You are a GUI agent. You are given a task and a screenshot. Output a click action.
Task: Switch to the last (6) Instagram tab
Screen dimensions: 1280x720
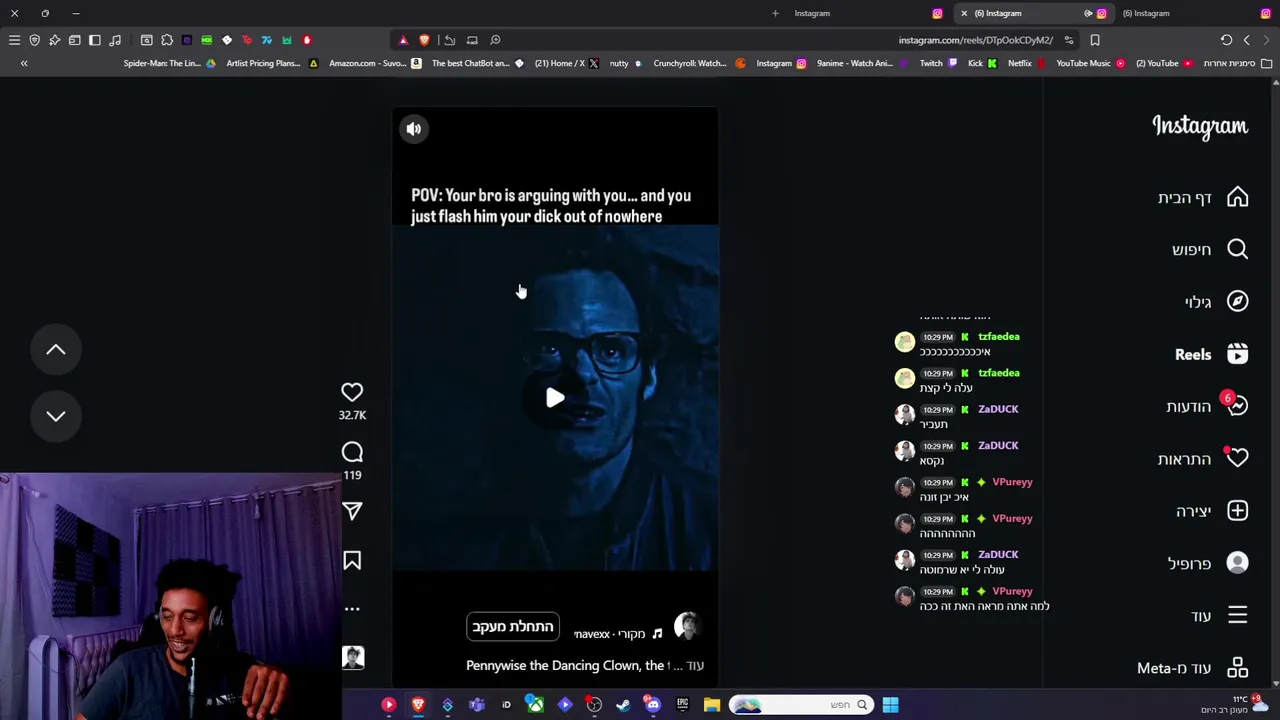[x=1194, y=13]
